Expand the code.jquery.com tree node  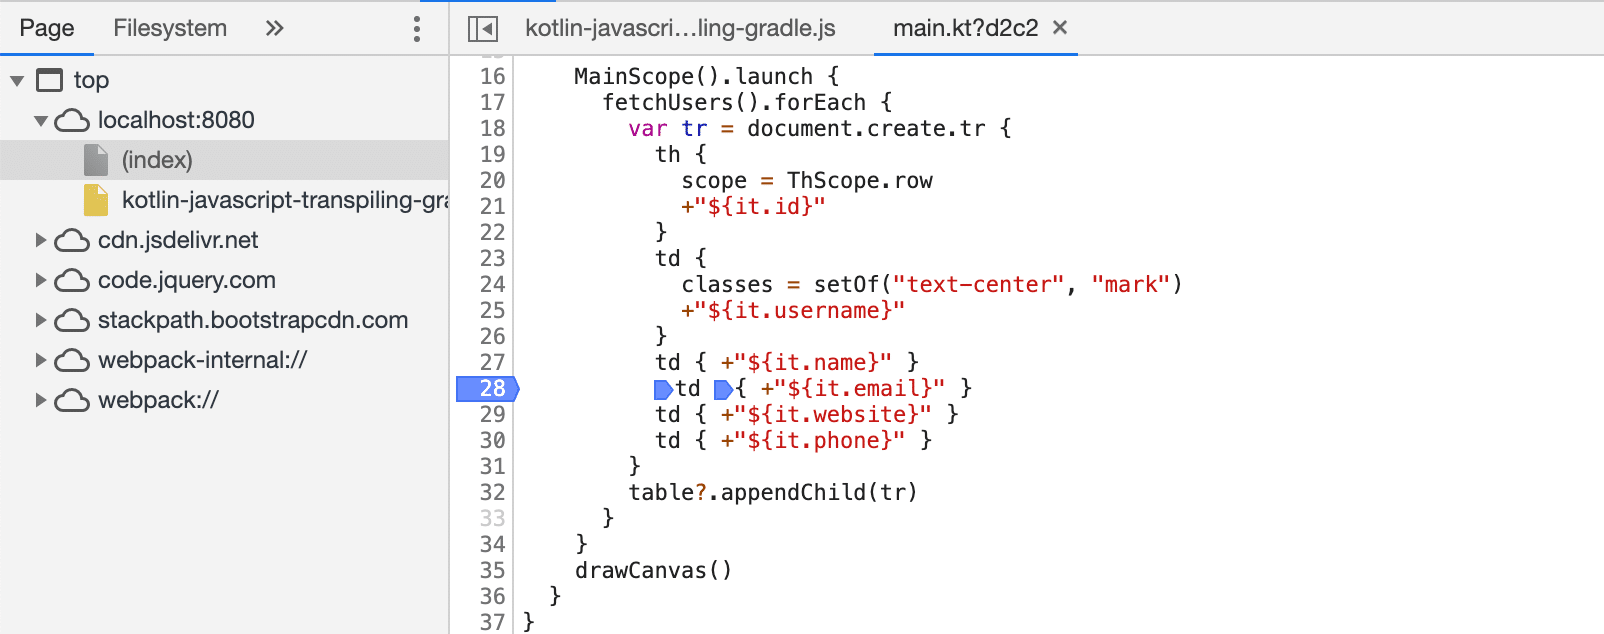(41, 280)
